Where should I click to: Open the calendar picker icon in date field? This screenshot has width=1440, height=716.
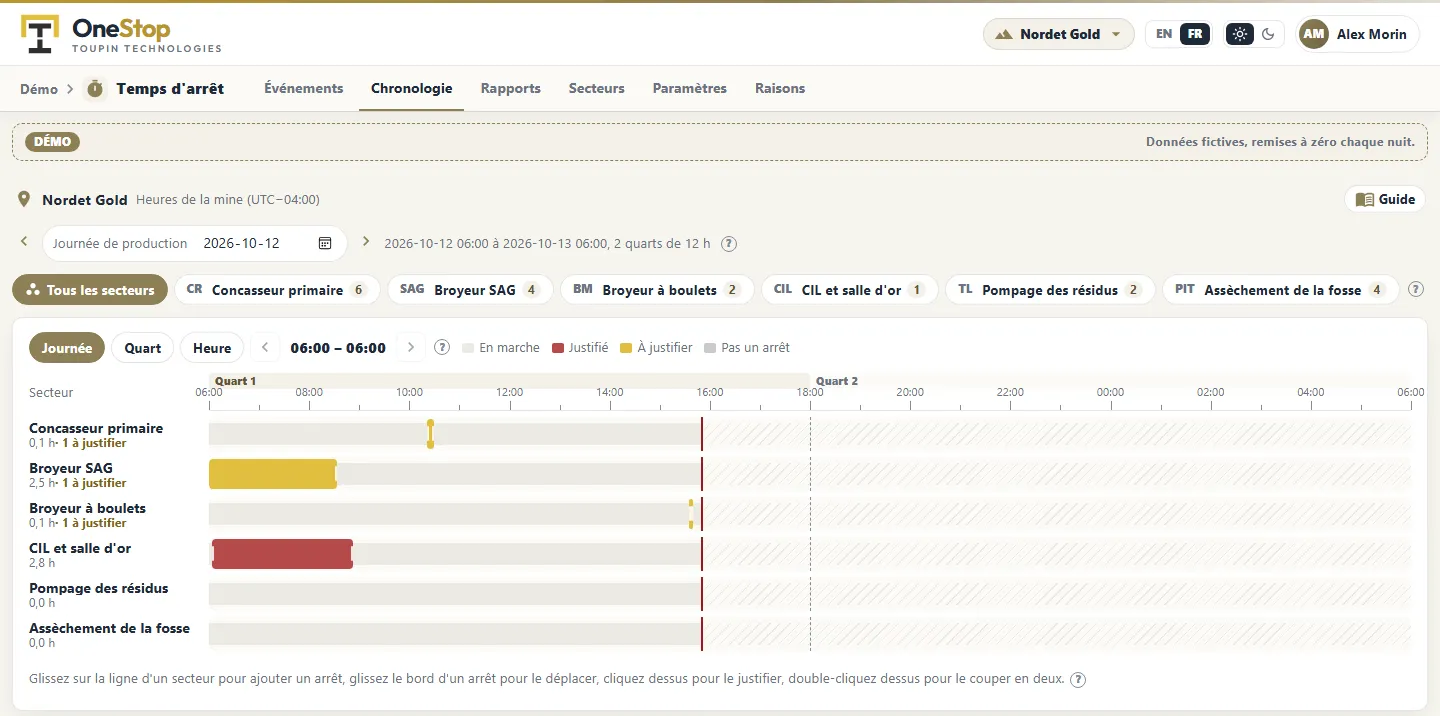pos(325,243)
